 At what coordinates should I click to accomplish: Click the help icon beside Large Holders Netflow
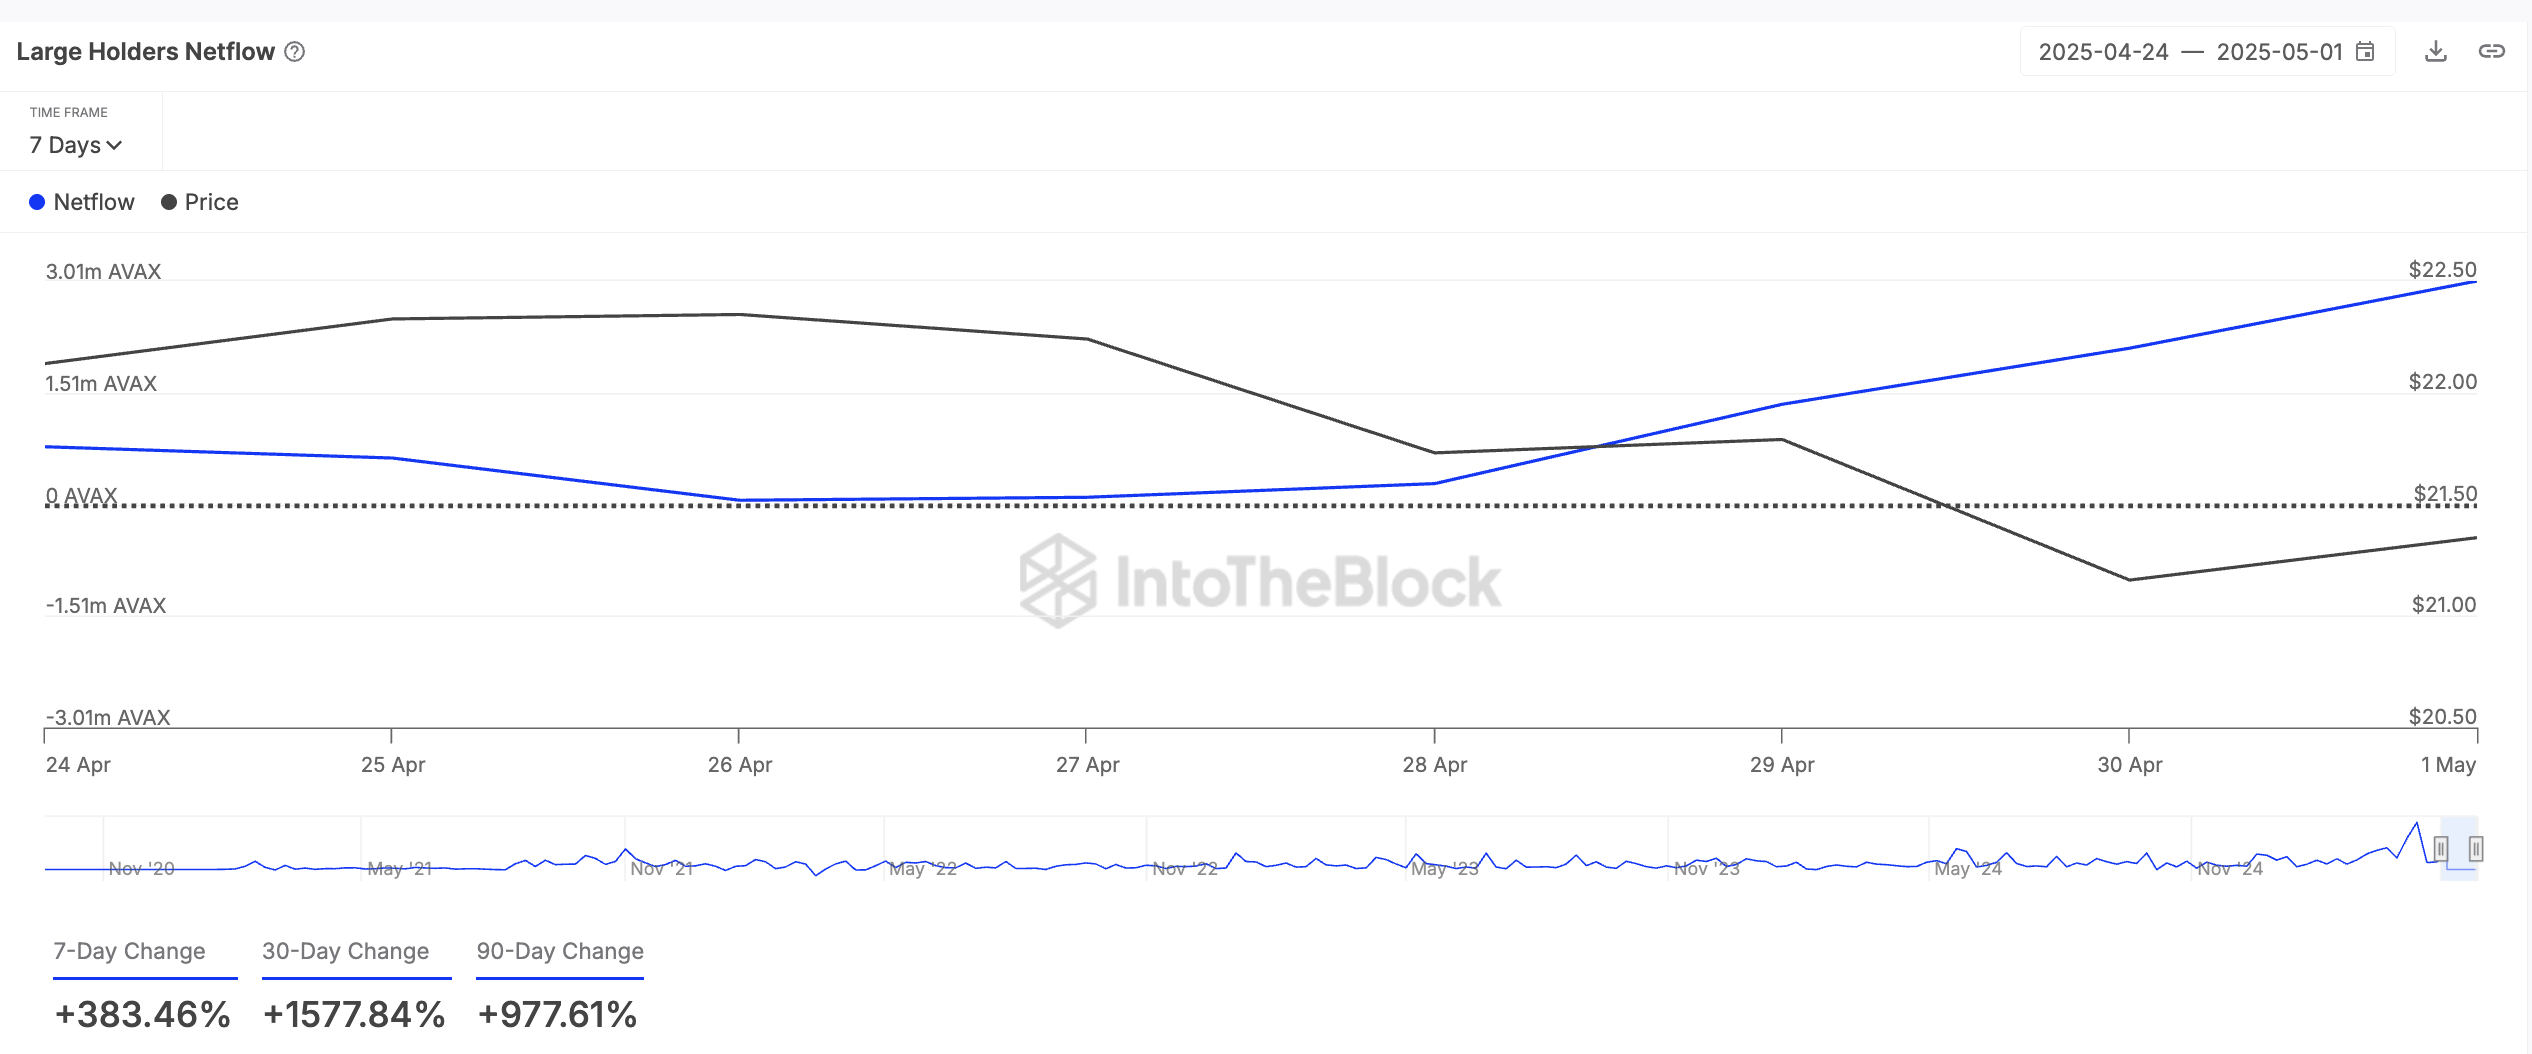click(x=295, y=52)
